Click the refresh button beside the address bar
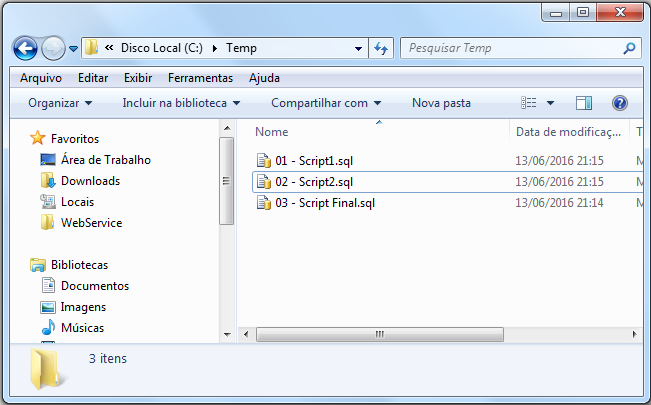The height and width of the screenshot is (405, 651). tap(381, 49)
